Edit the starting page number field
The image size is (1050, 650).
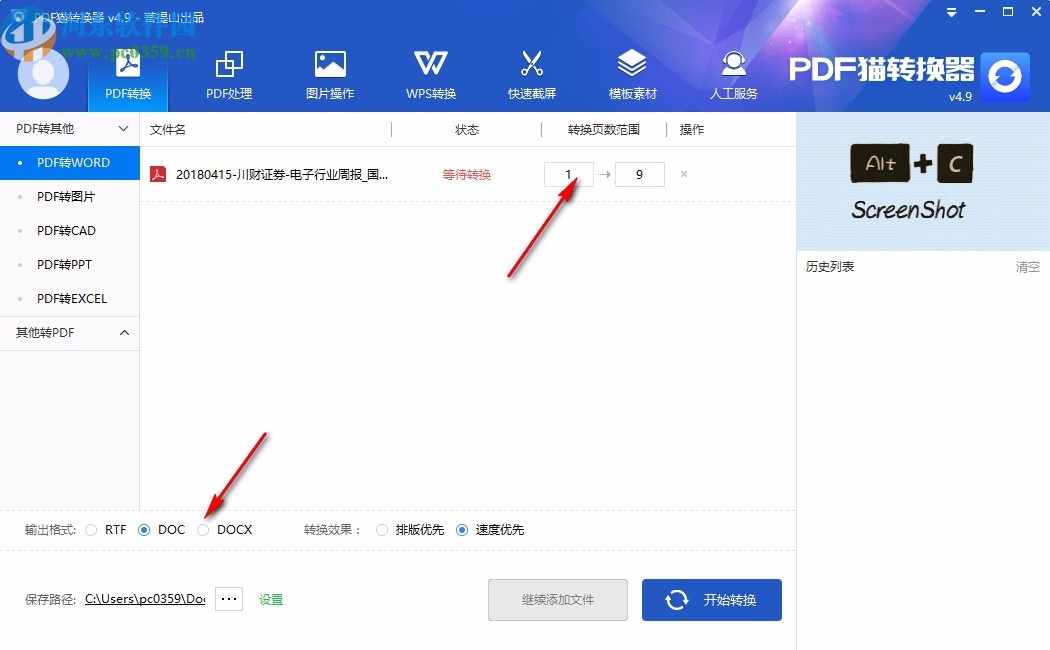[567, 173]
